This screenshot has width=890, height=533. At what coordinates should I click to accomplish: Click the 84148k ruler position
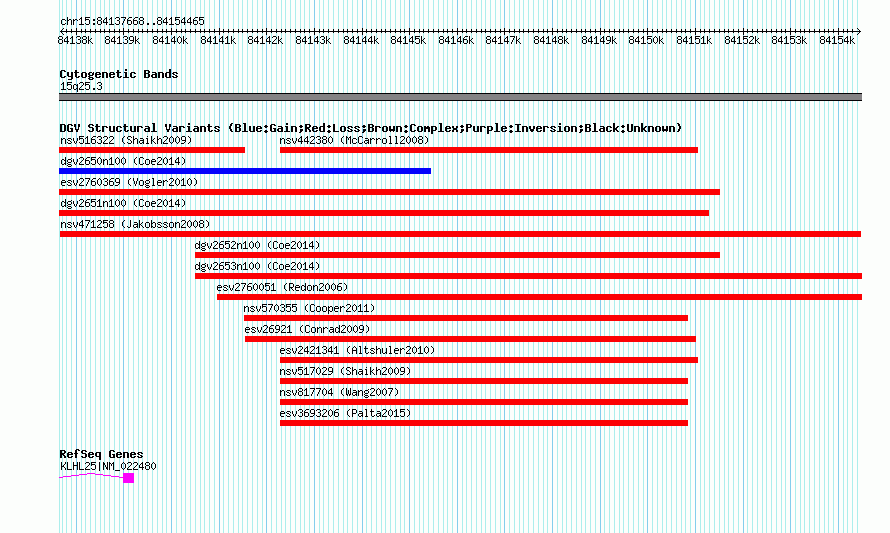click(x=551, y=40)
